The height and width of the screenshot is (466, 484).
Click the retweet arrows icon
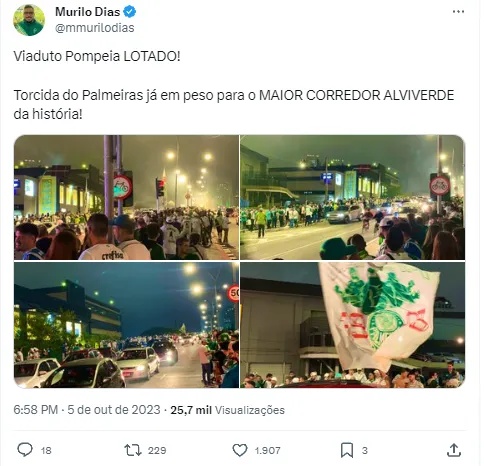click(133, 450)
